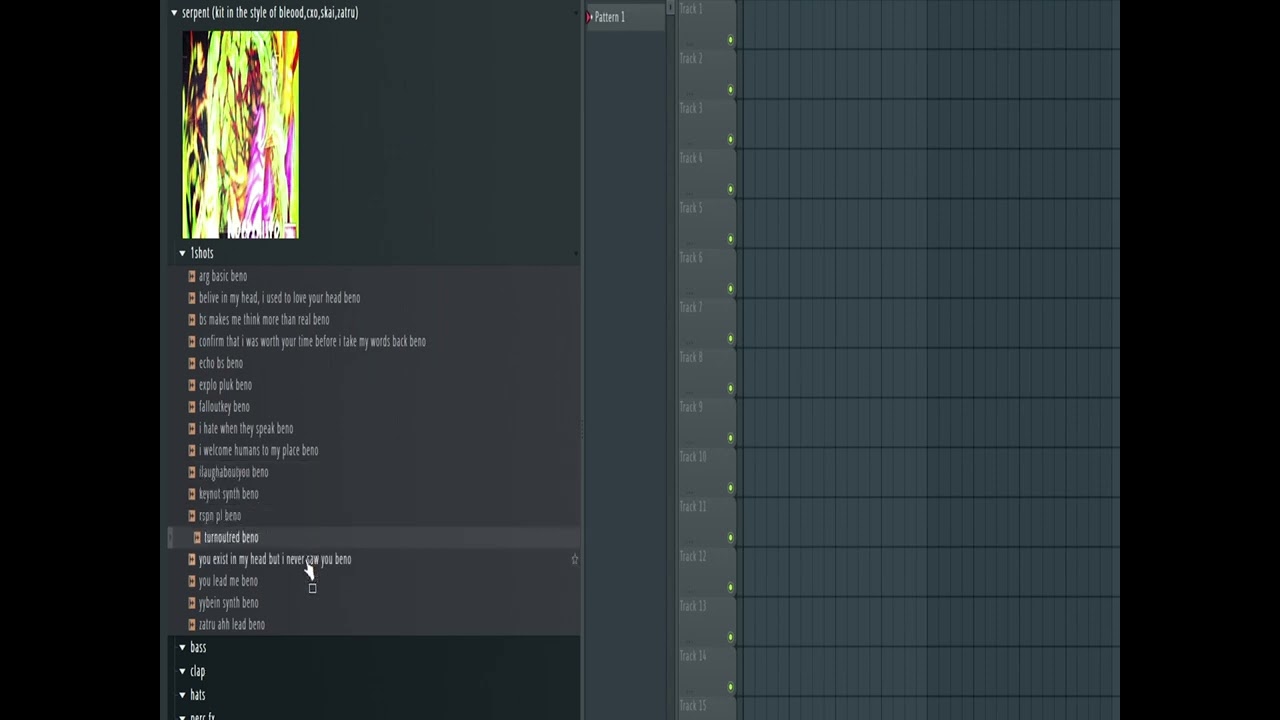The width and height of the screenshot is (1280, 720).
Task: Click sample icon beside echo bs beno
Action: 192,363
